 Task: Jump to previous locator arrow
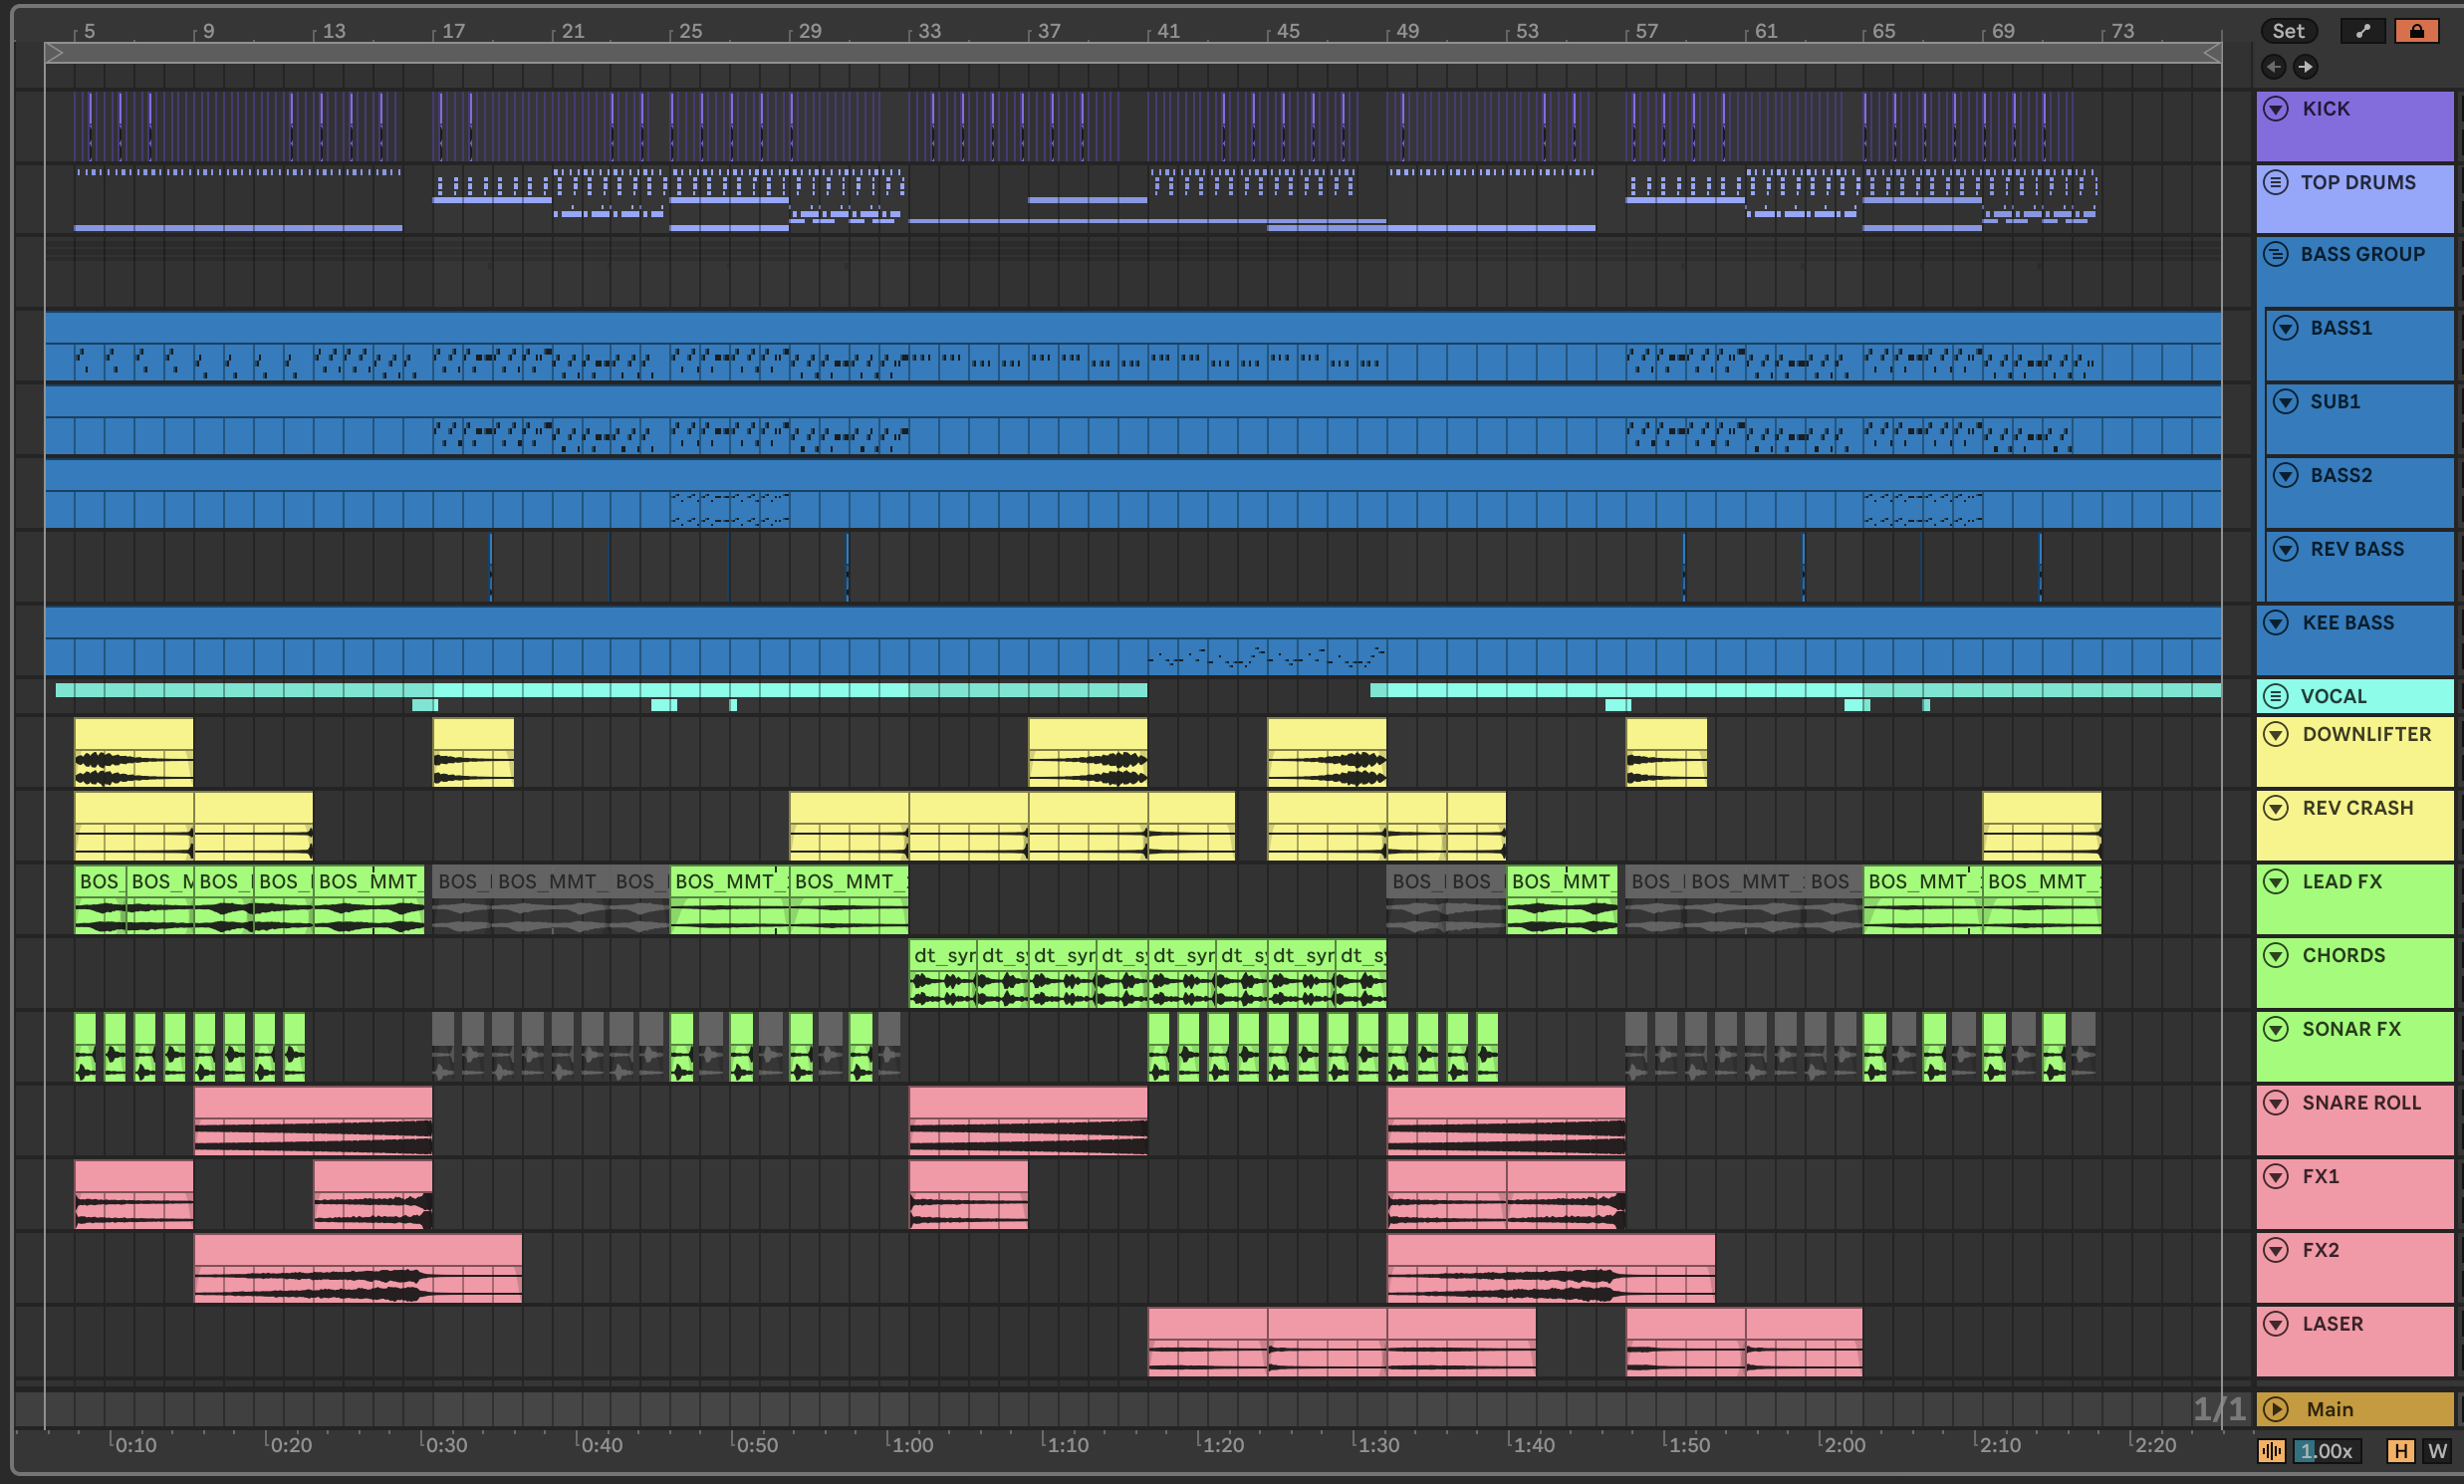click(2274, 67)
